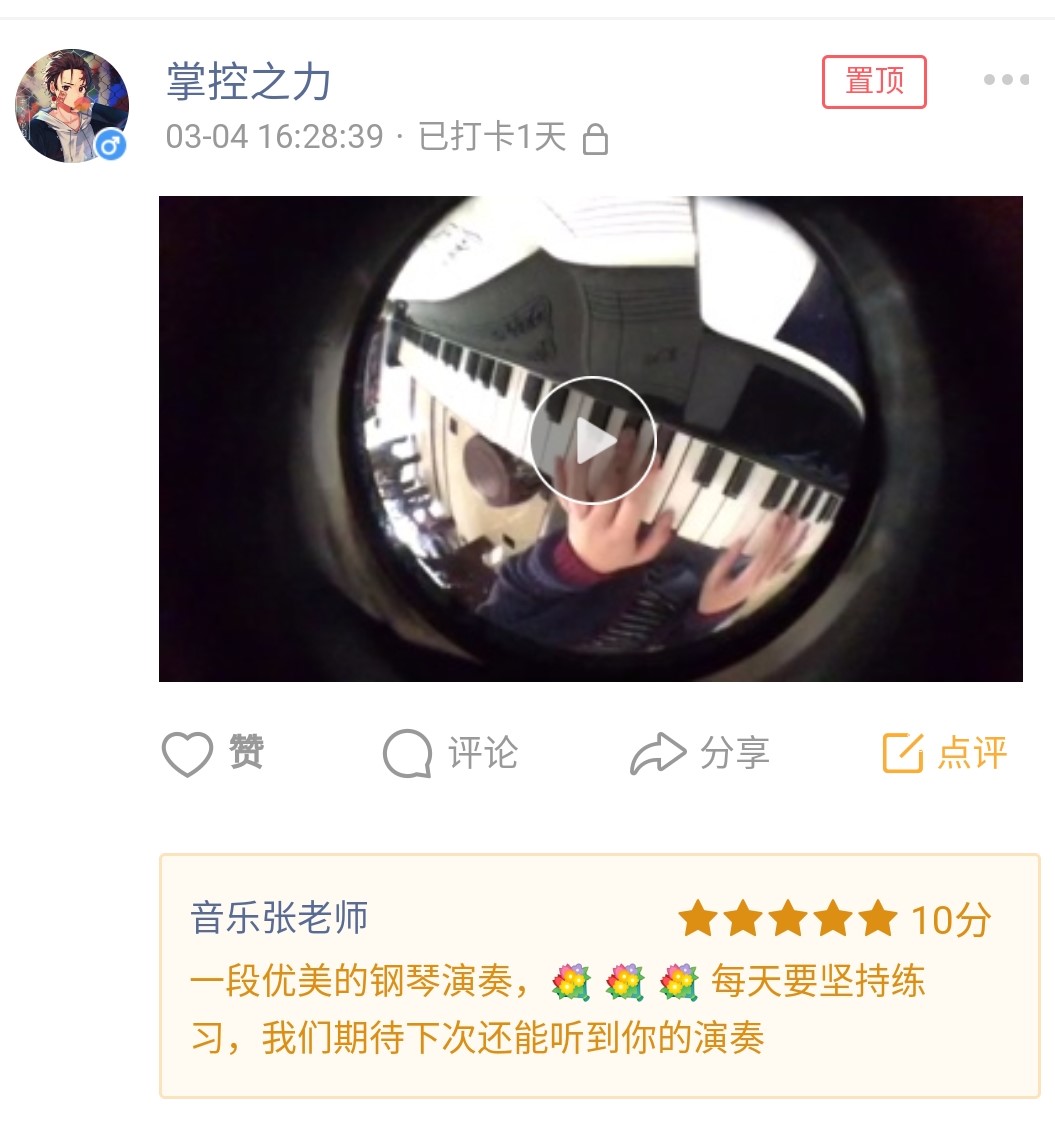
Task: Click the 置顶 pin-to-top button
Action: point(873,82)
